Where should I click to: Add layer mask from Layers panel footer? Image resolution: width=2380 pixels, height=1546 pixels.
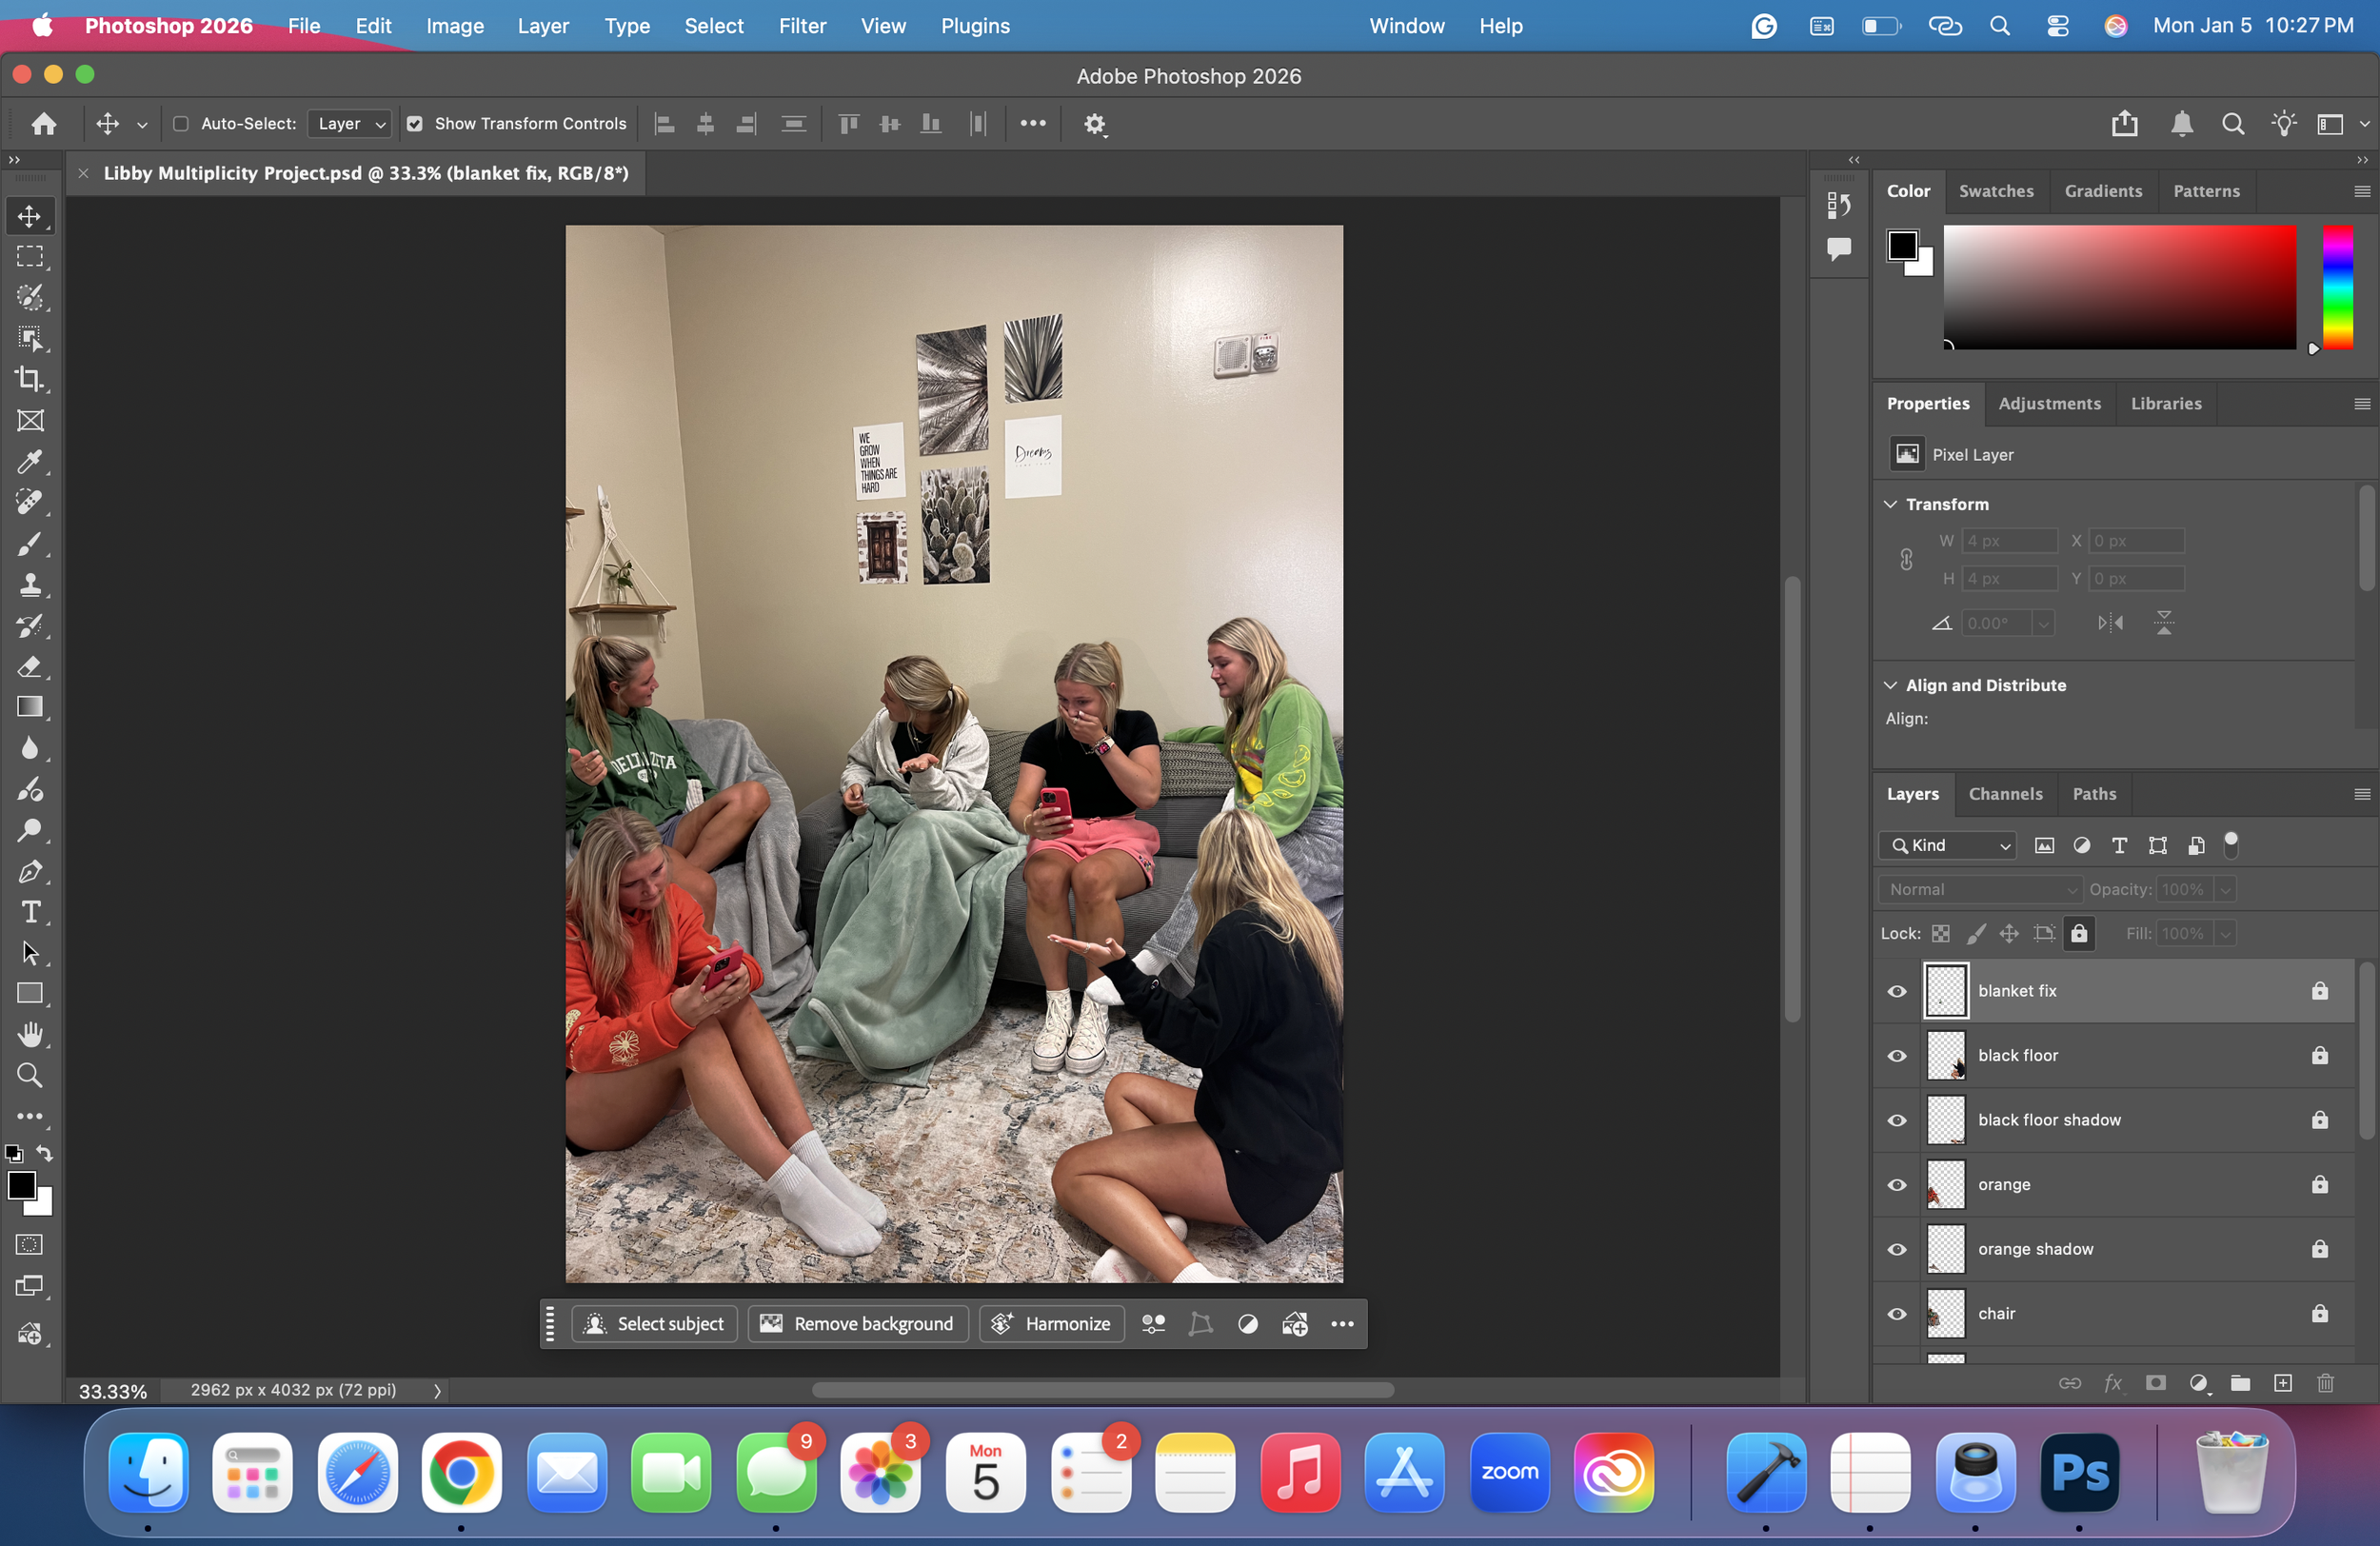pyautogui.click(x=2155, y=1383)
